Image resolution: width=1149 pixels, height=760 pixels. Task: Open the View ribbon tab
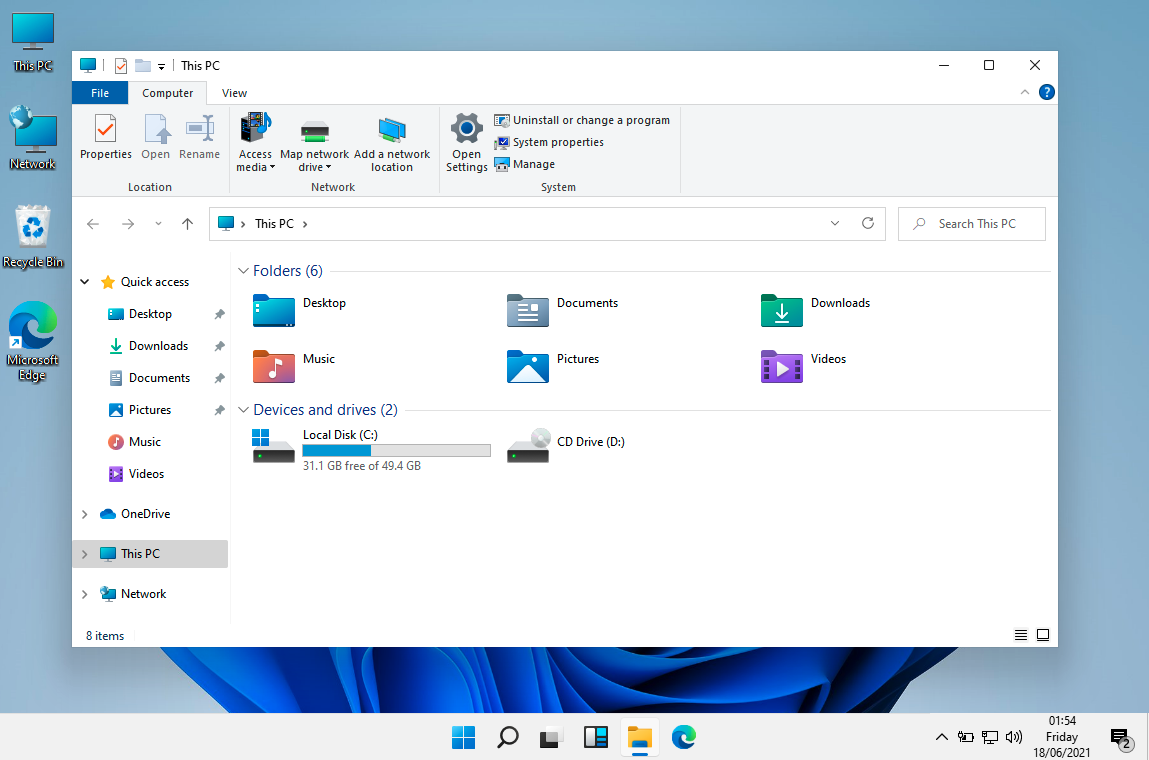pos(234,93)
